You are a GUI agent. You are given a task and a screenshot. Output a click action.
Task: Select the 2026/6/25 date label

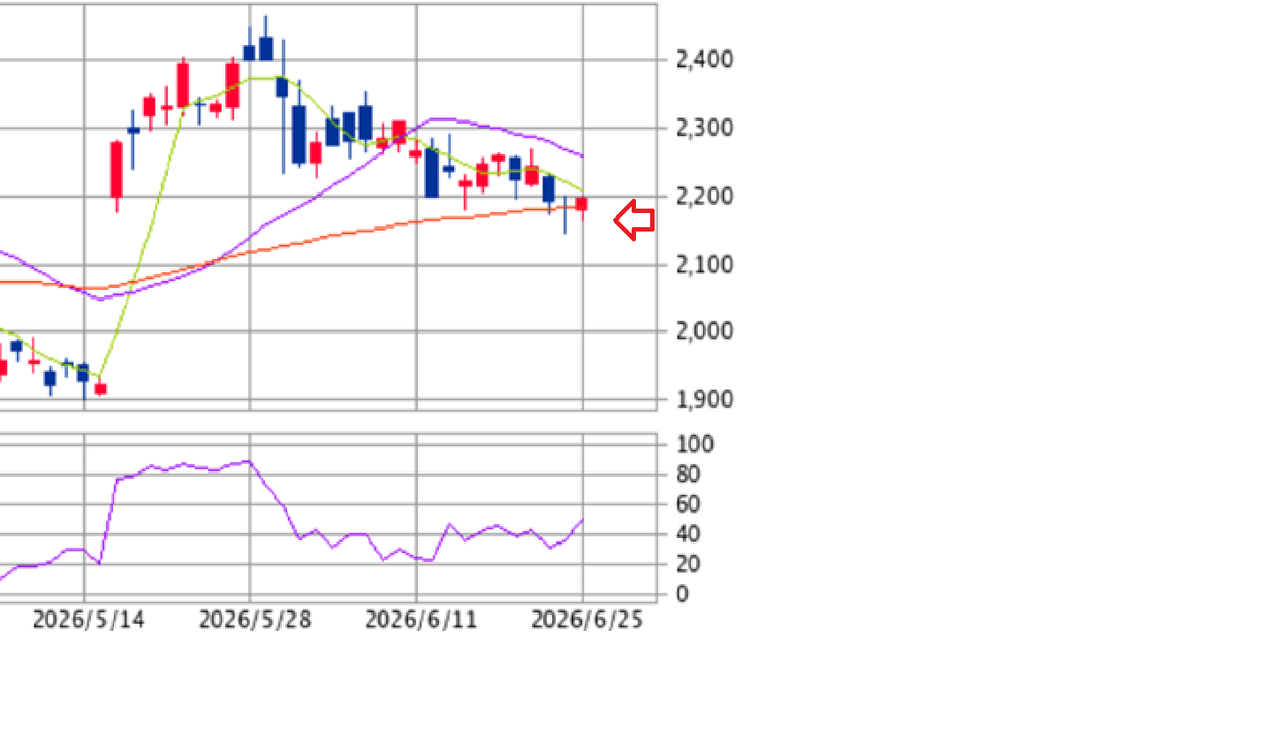tap(587, 621)
